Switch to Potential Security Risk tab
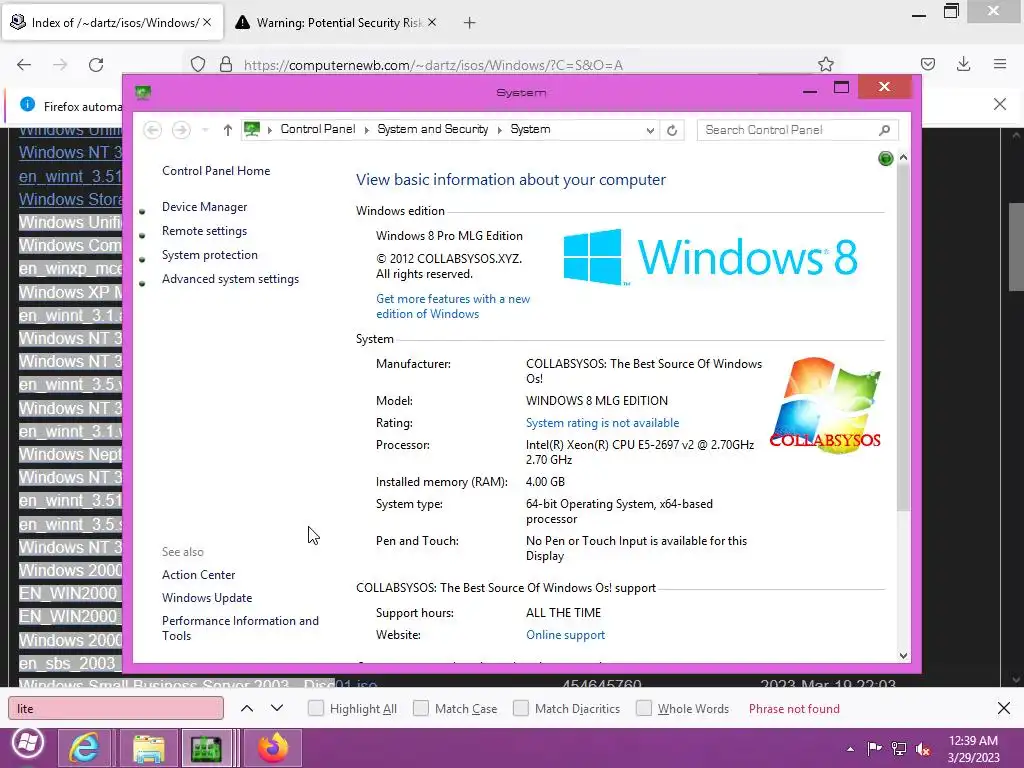The height and width of the screenshot is (768, 1024). pos(338,22)
